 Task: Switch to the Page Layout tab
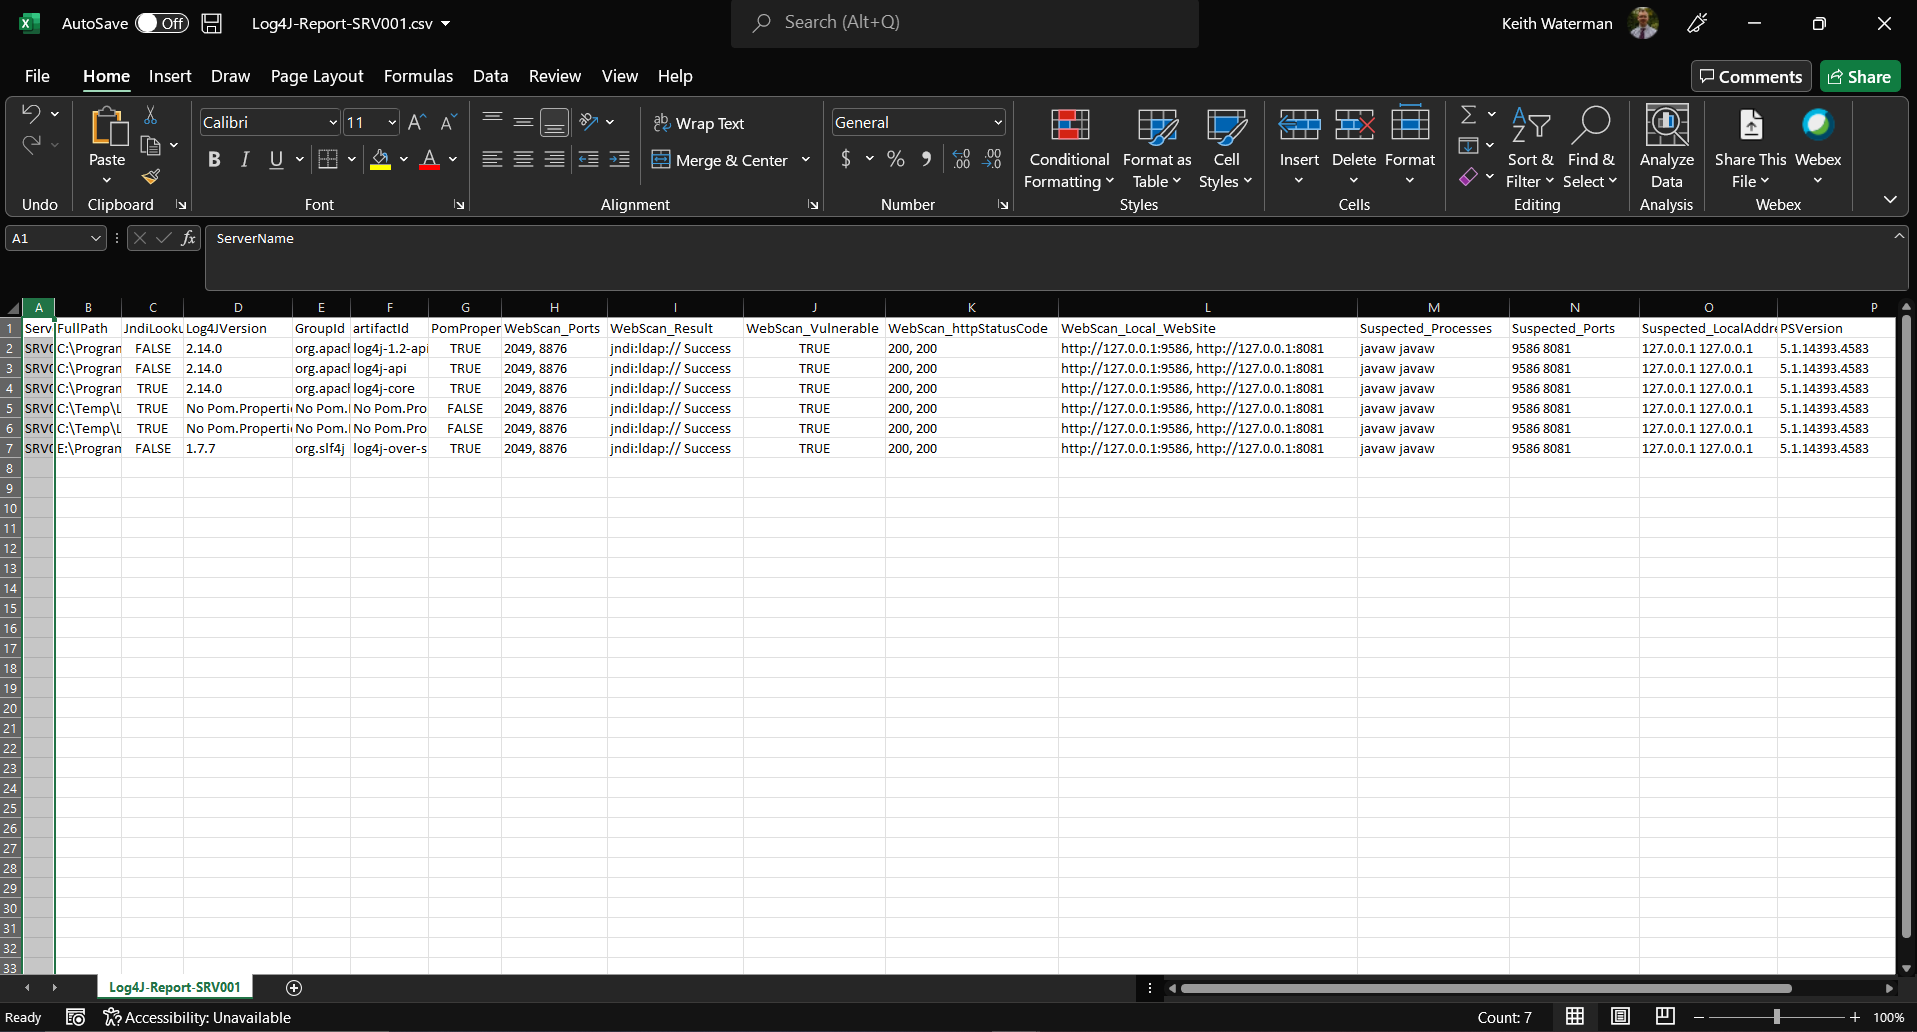(x=317, y=76)
